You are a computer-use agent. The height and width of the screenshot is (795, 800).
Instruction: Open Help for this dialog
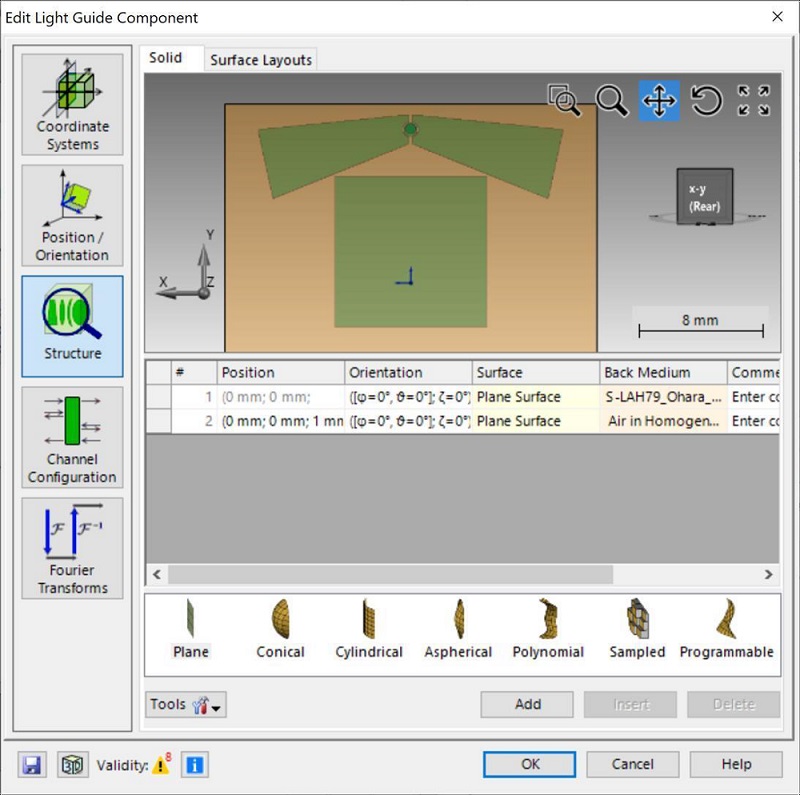pyautogui.click(x=736, y=764)
